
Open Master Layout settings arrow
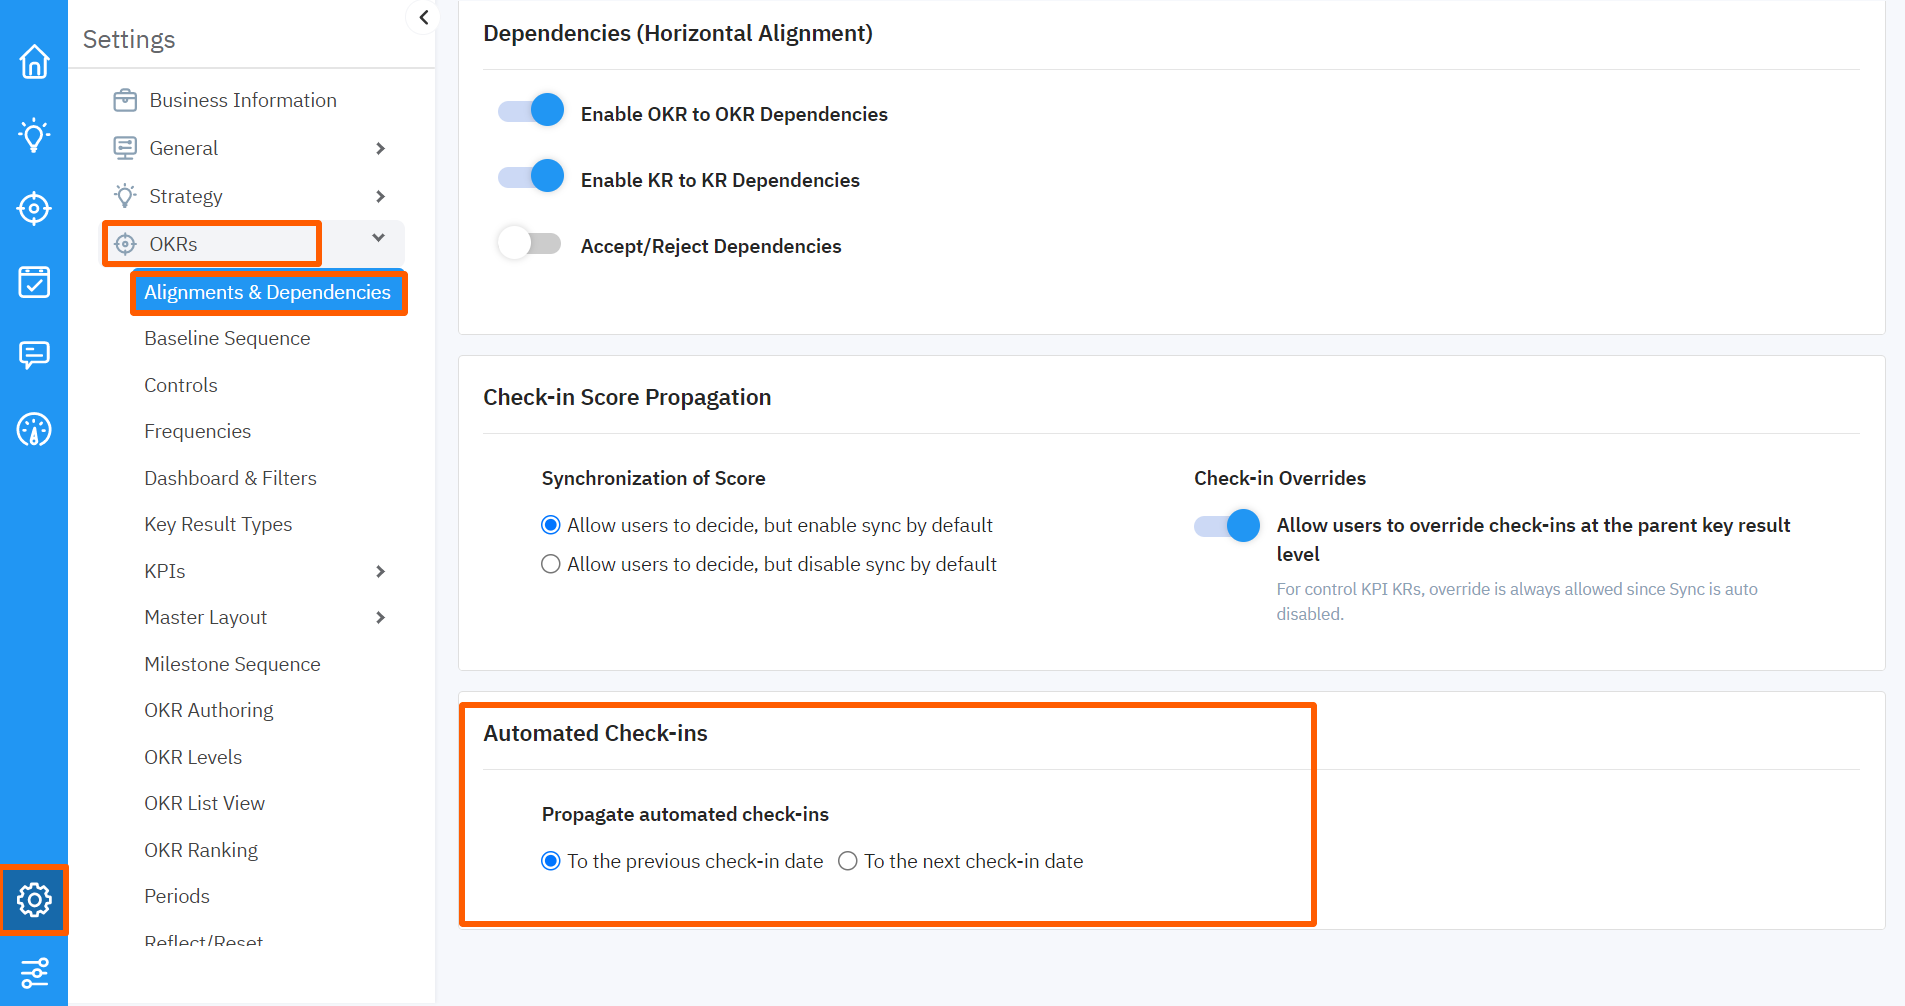pyautogui.click(x=381, y=617)
